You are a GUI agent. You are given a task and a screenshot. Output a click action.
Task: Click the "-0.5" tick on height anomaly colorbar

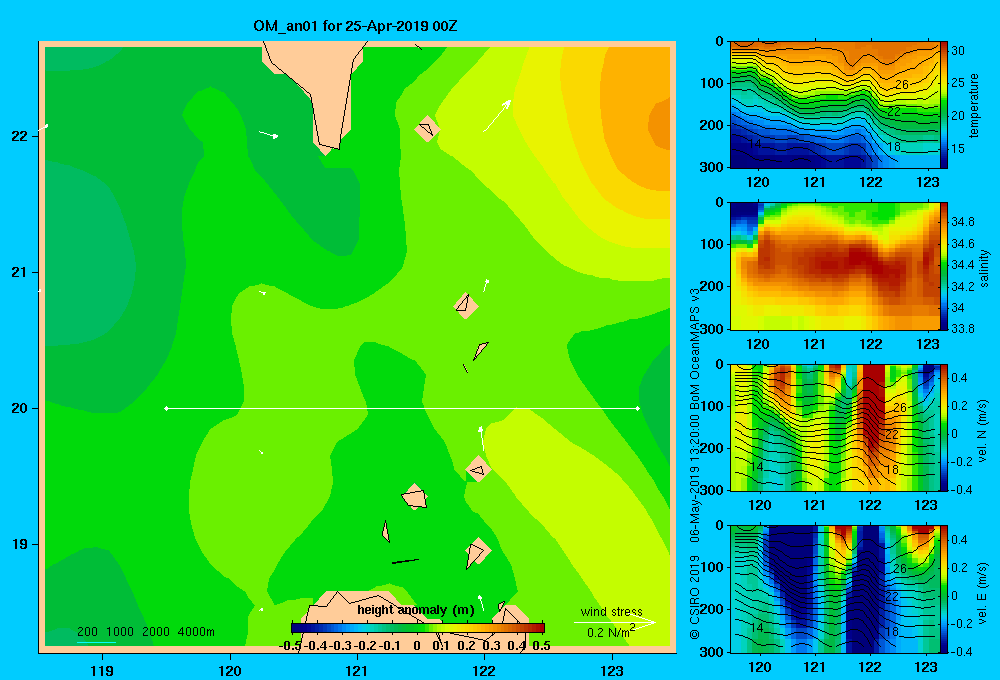pyautogui.click(x=290, y=646)
